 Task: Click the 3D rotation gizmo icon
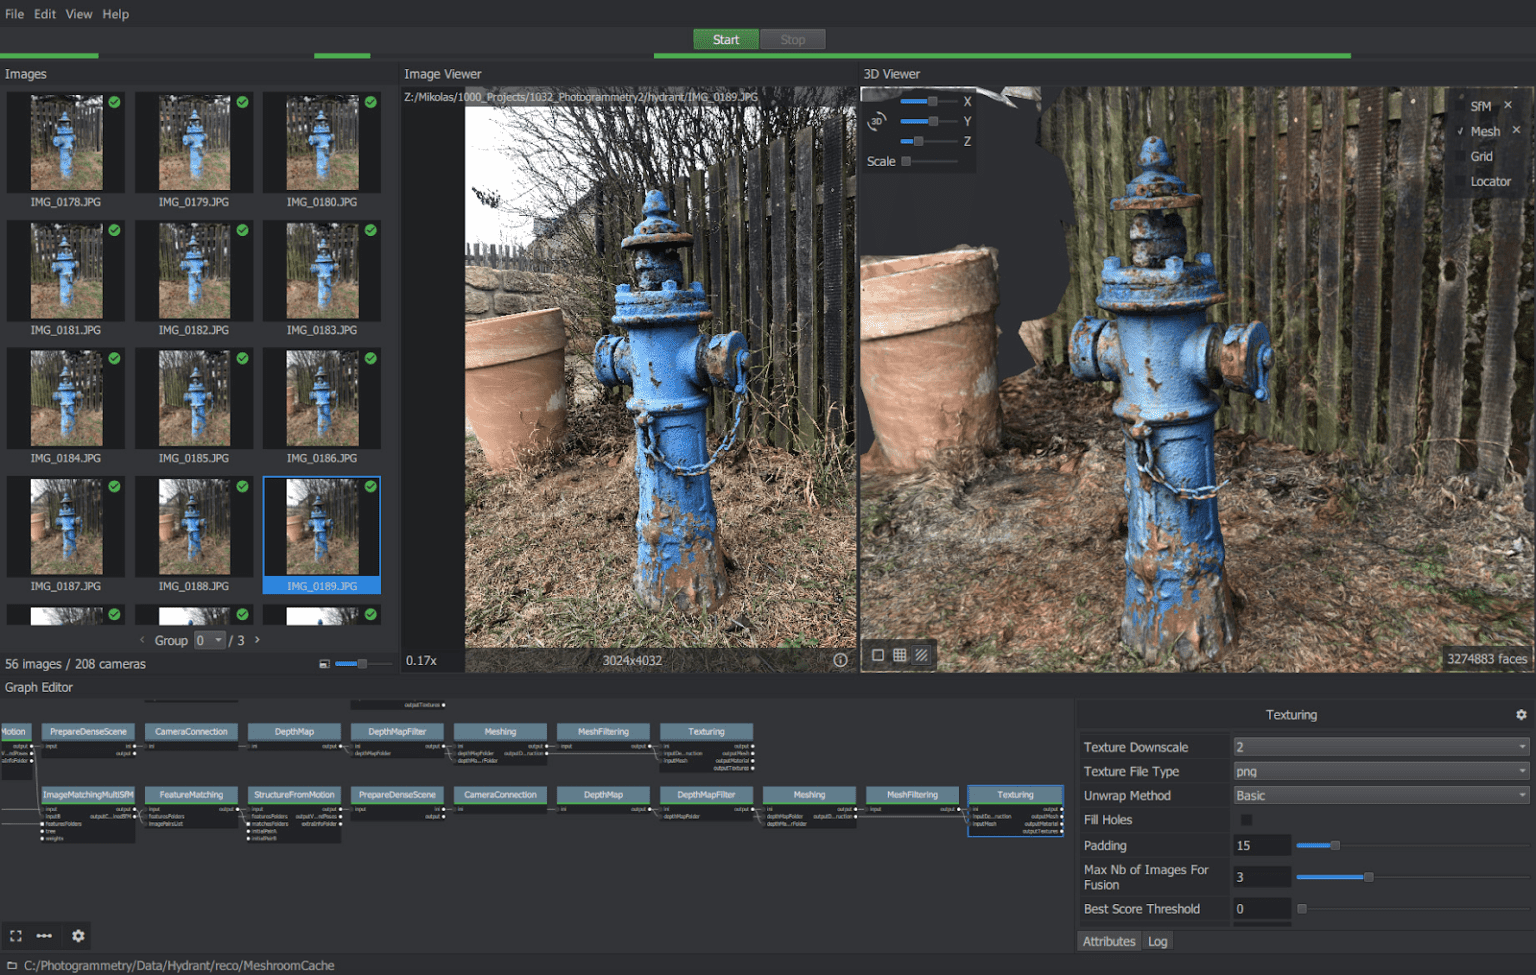(876, 120)
